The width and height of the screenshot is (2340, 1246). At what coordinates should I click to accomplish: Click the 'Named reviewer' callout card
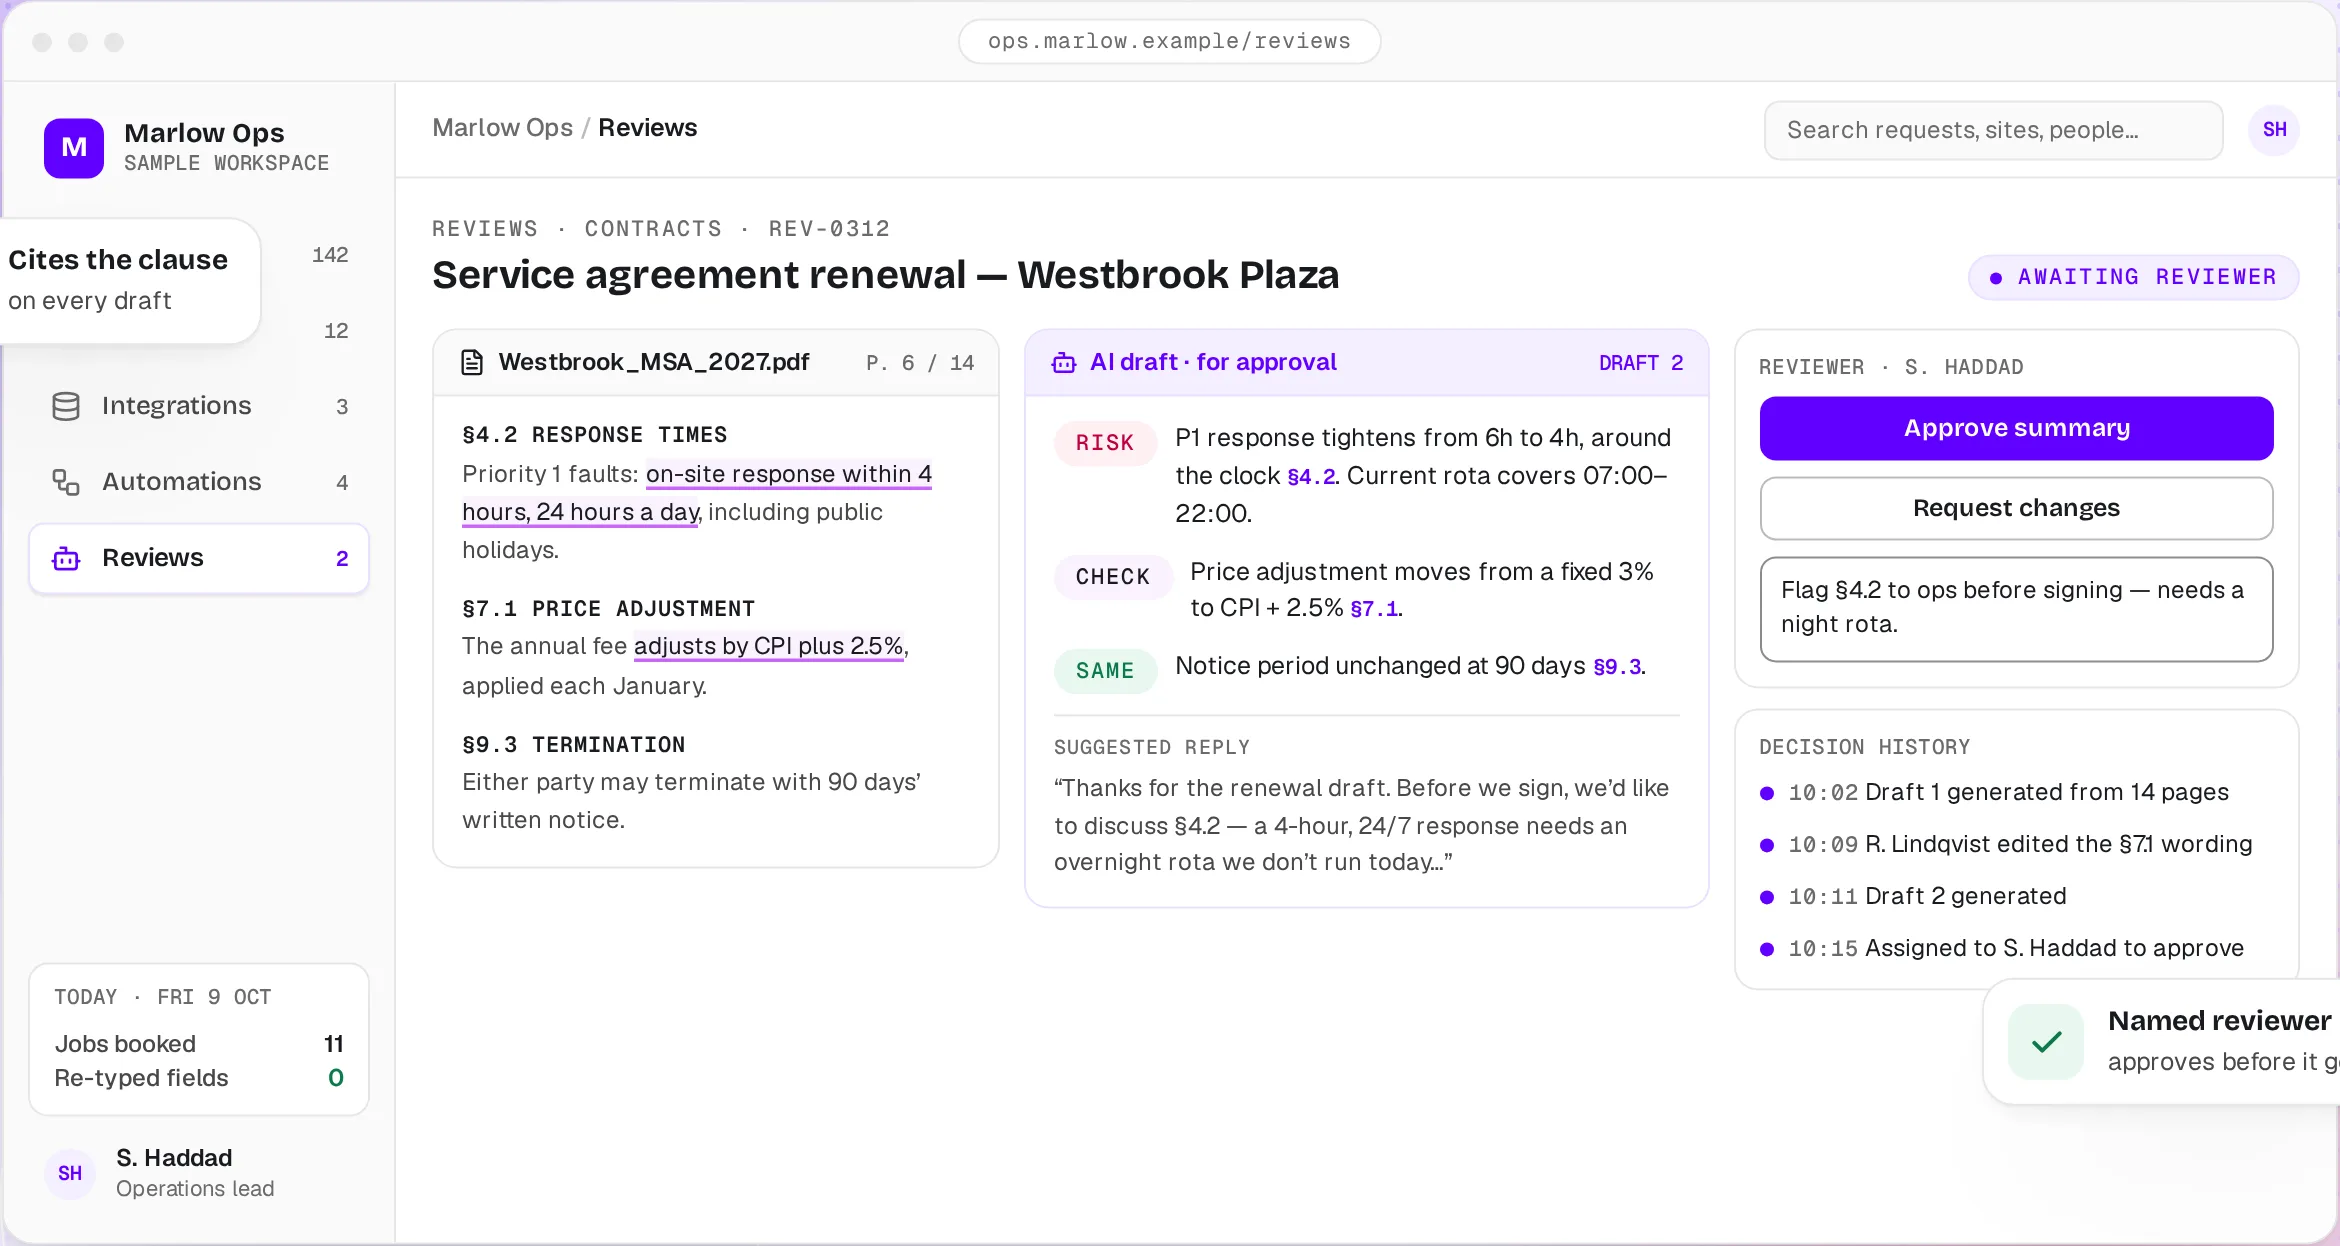[2162, 1042]
